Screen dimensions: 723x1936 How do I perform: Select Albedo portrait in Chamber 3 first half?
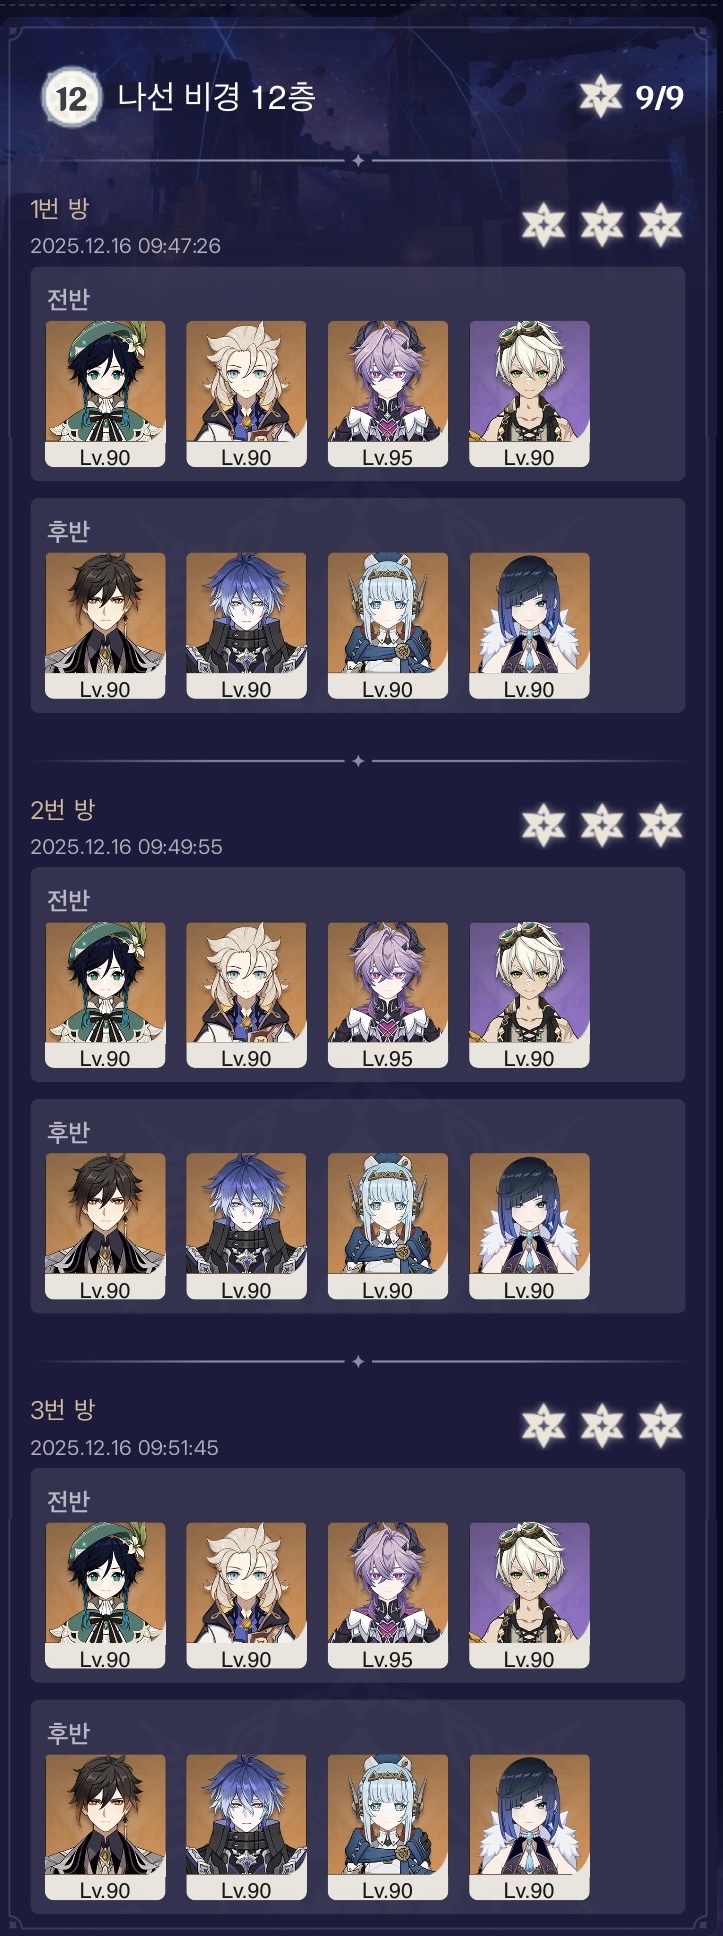point(246,1596)
